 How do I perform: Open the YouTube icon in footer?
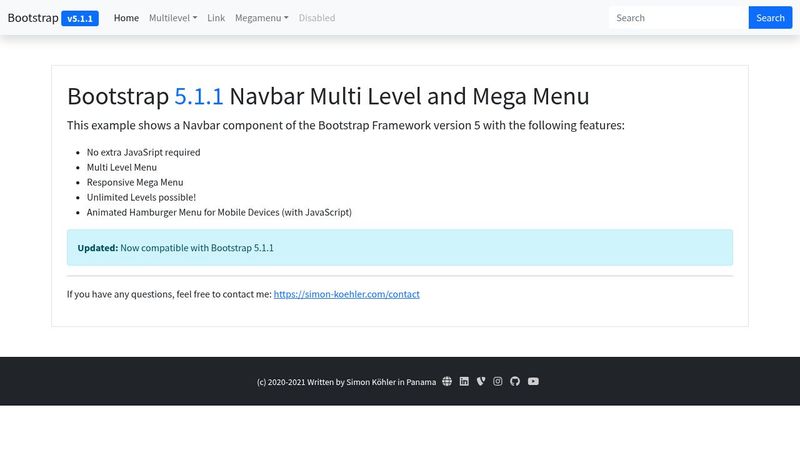click(533, 381)
